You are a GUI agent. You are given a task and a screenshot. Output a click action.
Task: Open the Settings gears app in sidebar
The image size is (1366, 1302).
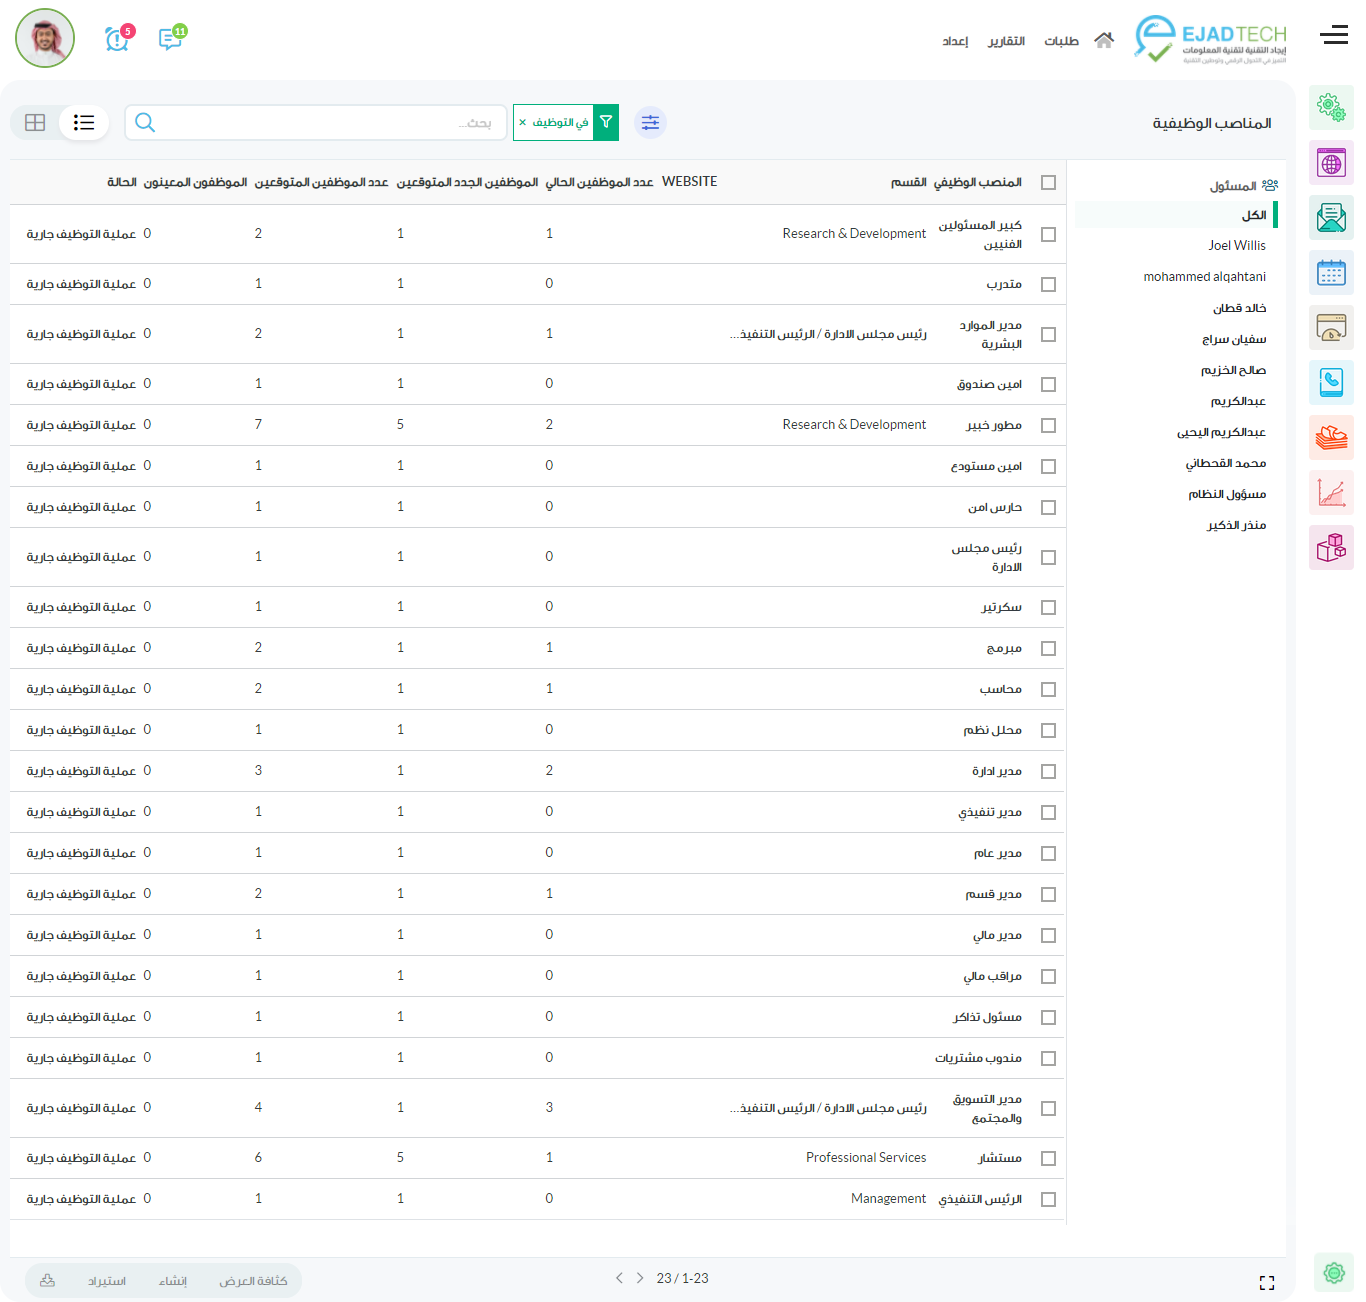pyautogui.click(x=1331, y=107)
